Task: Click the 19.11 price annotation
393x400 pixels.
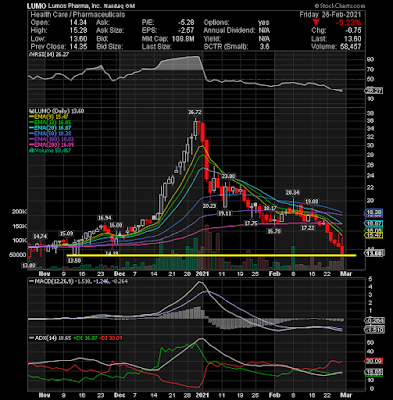Action: 225,213
